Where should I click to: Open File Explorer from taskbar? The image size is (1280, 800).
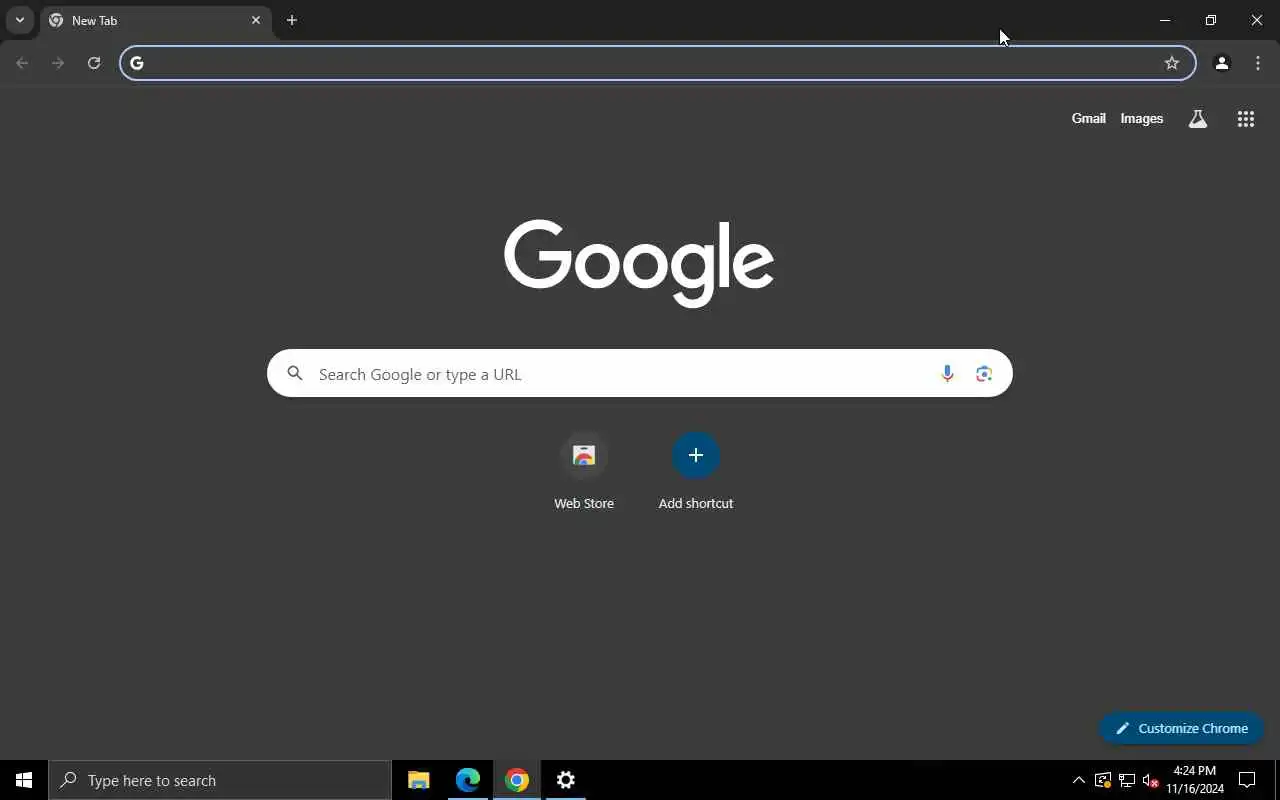(419, 780)
